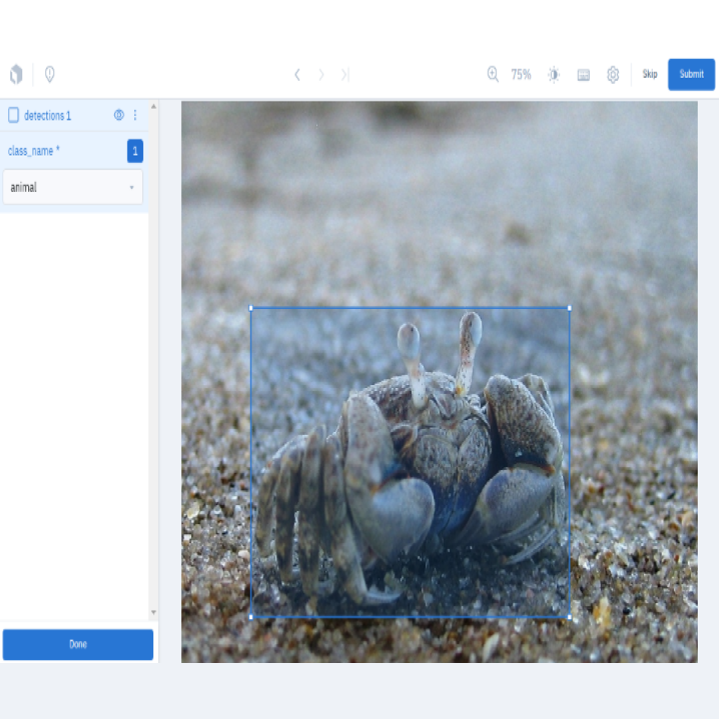Click sidebar scrollbar up arrow
719x719 pixels.
click(x=154, y=106)
